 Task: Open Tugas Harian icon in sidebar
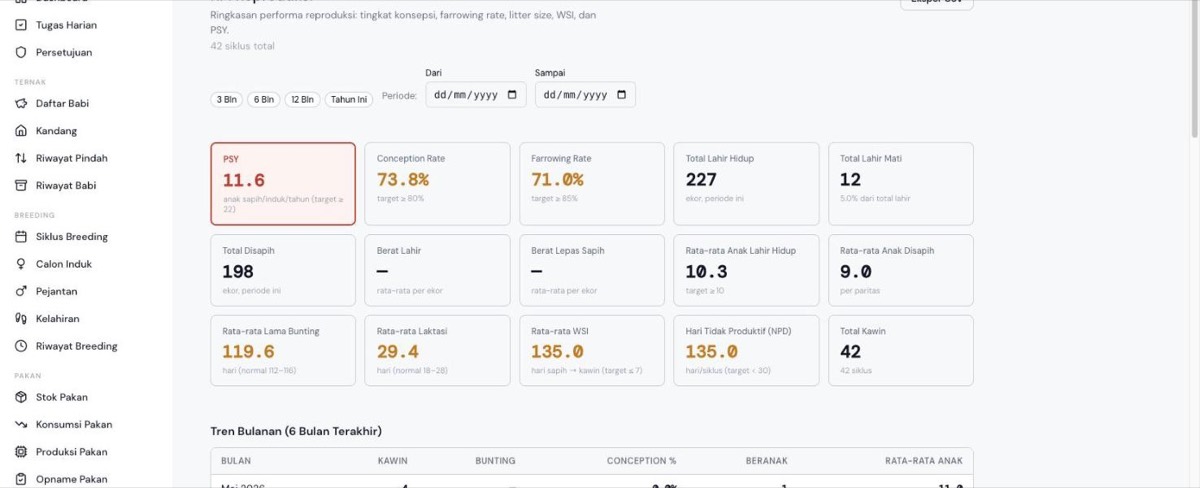click(21, 25)
